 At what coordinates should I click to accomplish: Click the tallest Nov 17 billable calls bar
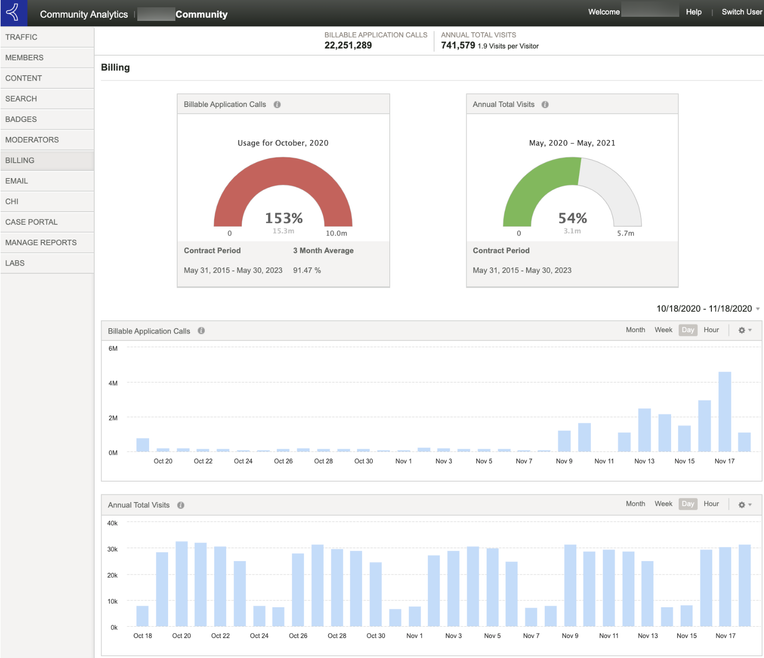(725, 412)
